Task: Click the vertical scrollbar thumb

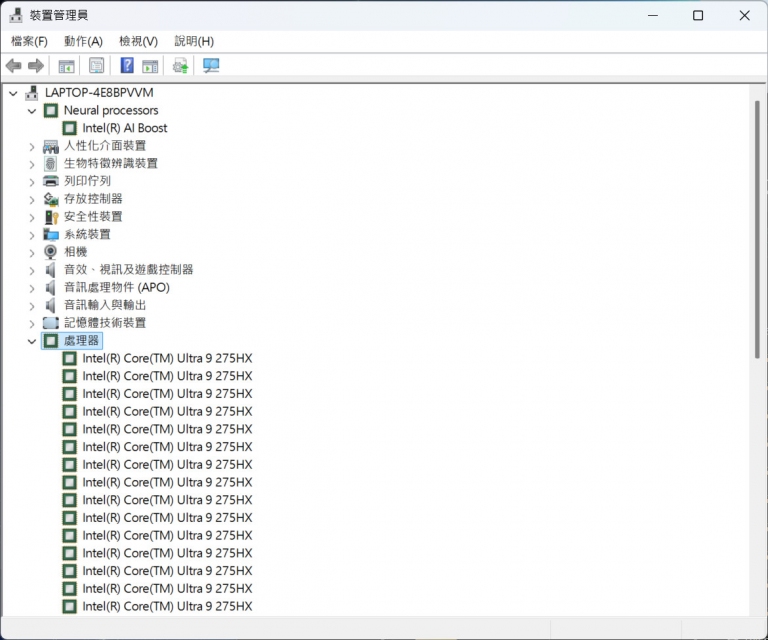Action: (x=757, y=229)
